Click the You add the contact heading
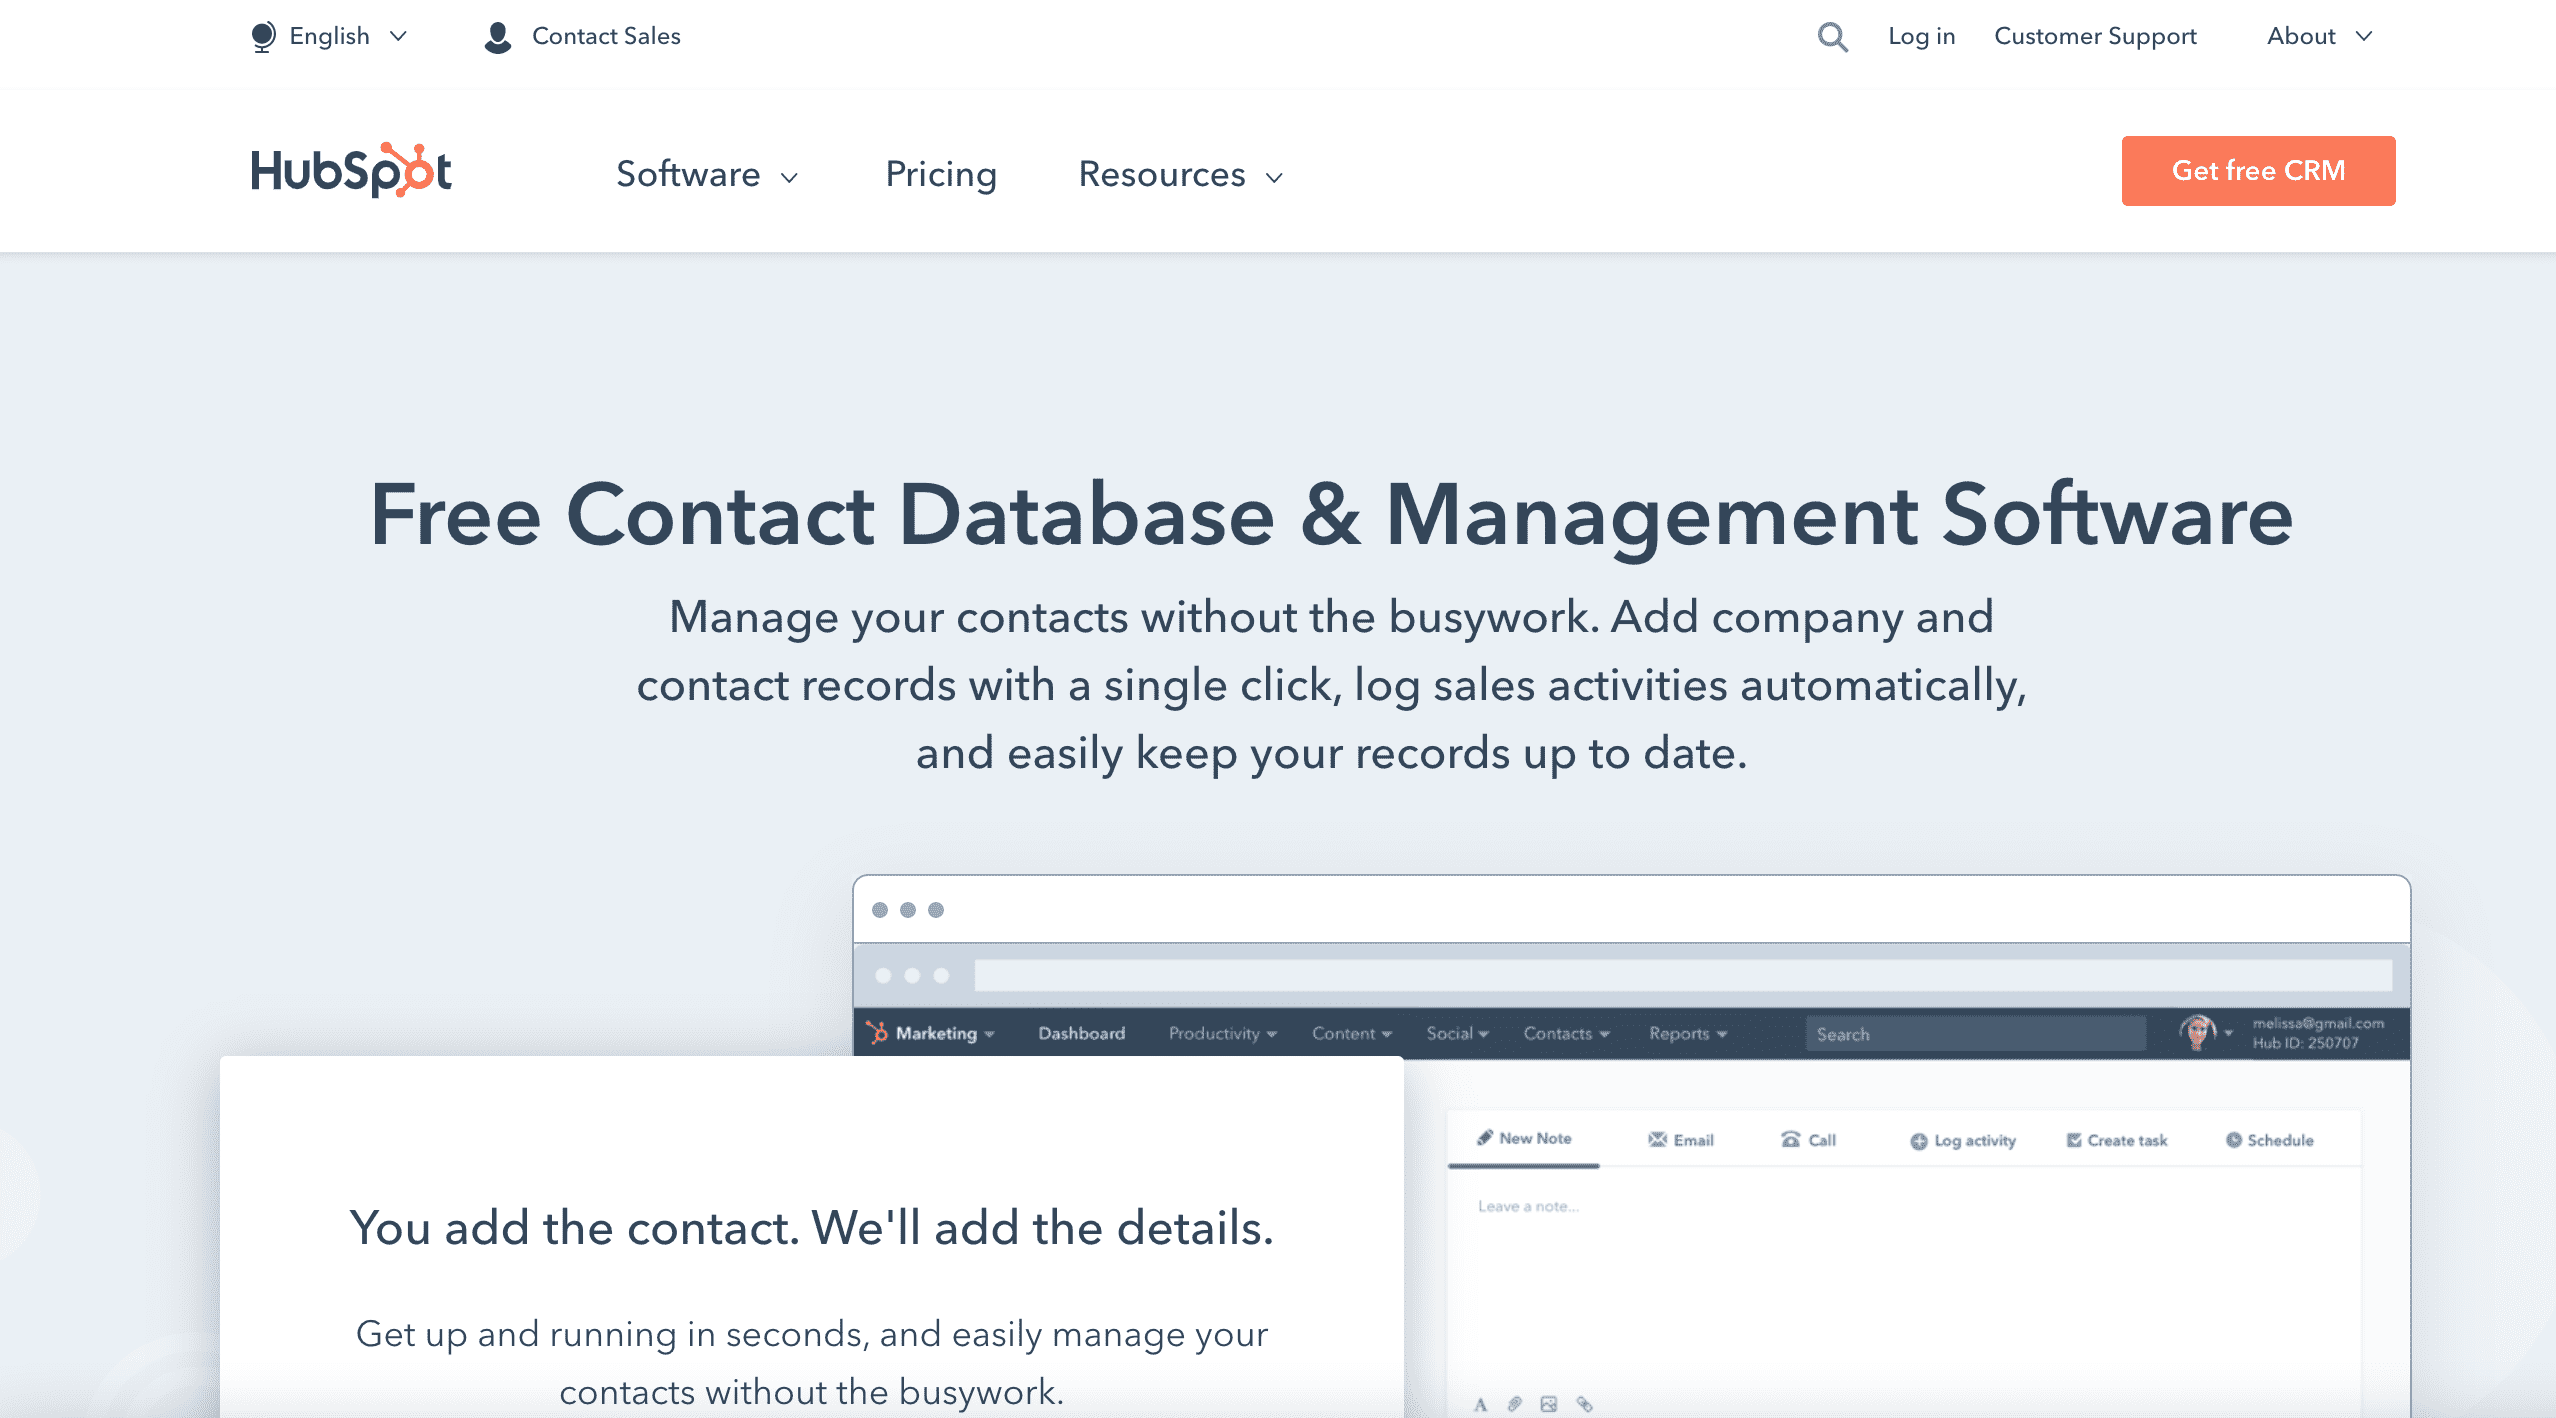The height and width of the screenshot is (1418, 2556). (812, 1227)
